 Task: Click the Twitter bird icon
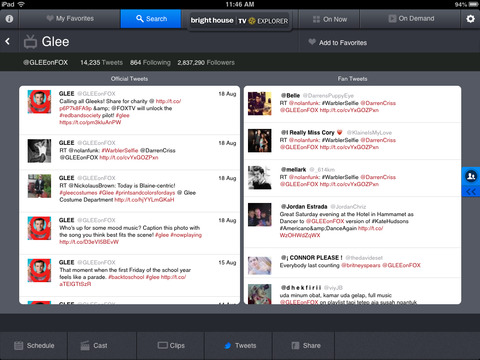tap(228, 346)
